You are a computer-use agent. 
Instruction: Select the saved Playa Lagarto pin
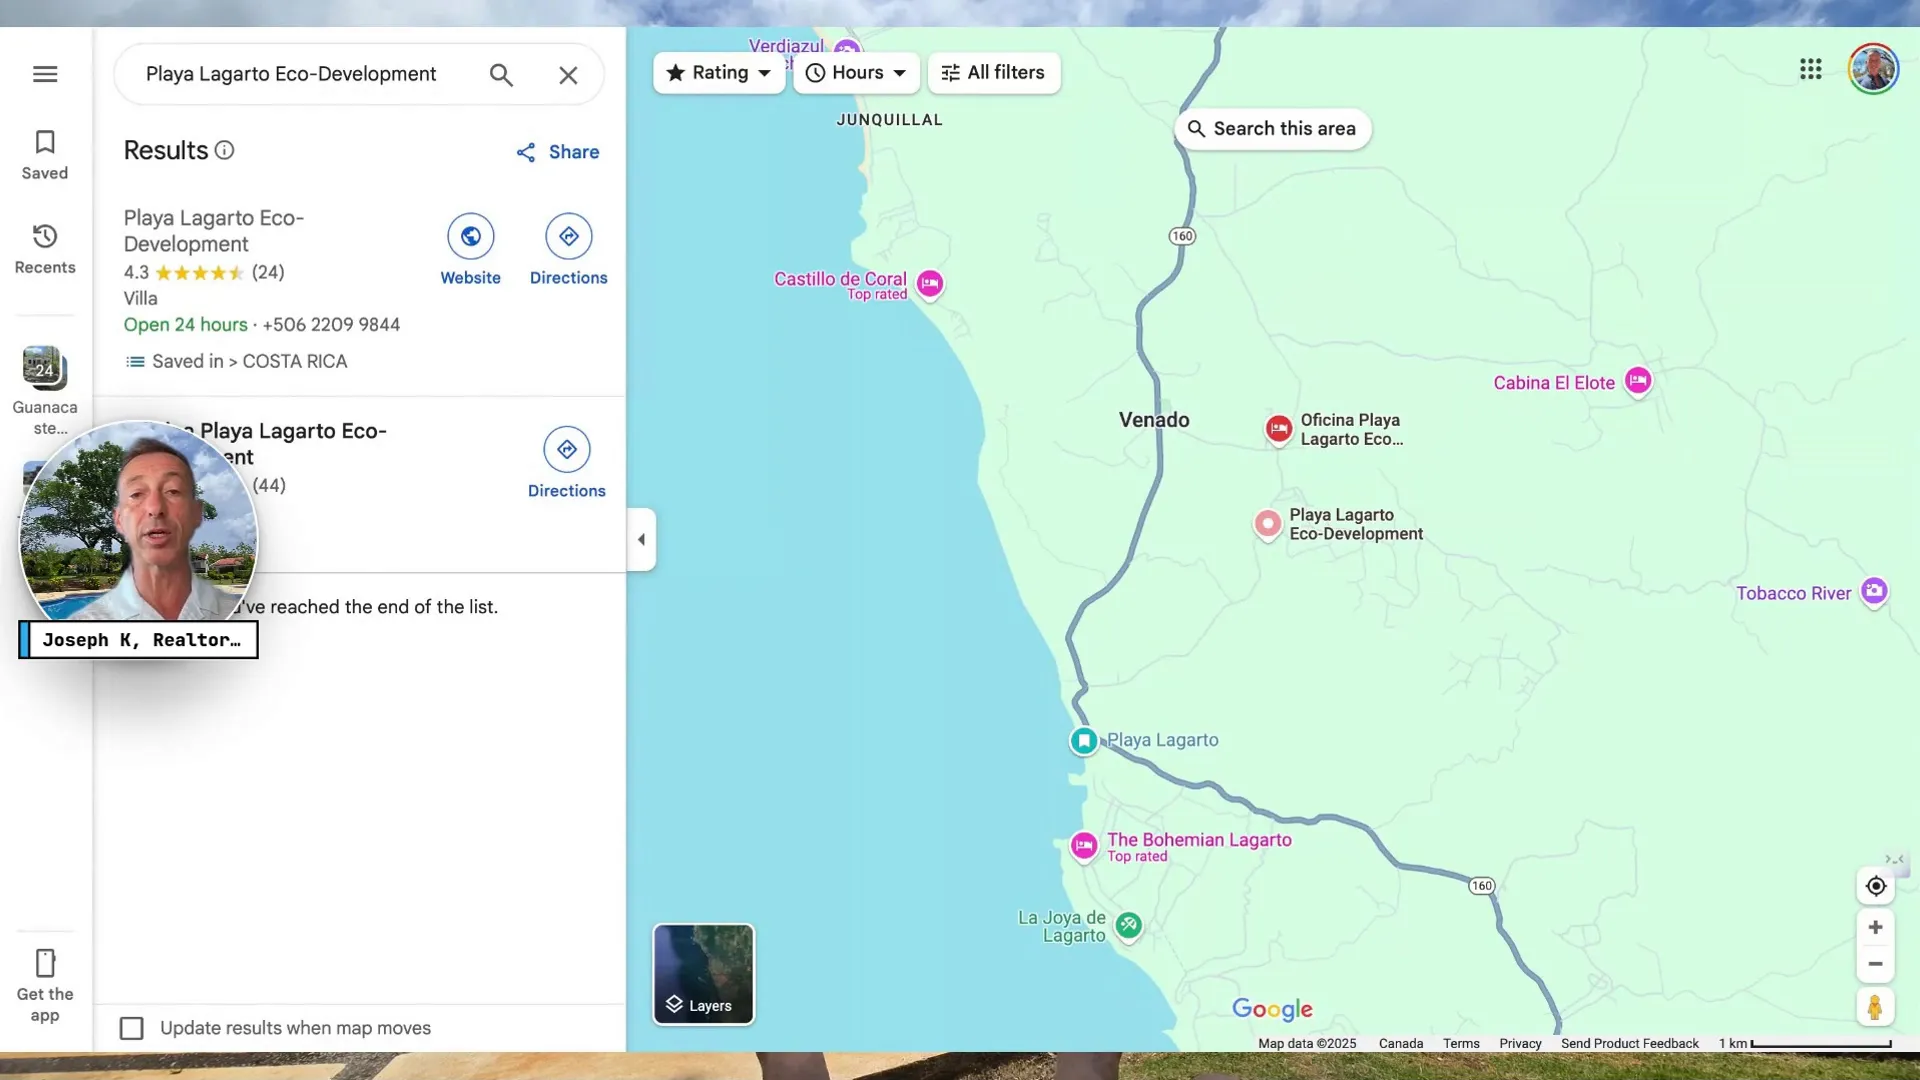pyautogui.click(x=1084, y=741)
